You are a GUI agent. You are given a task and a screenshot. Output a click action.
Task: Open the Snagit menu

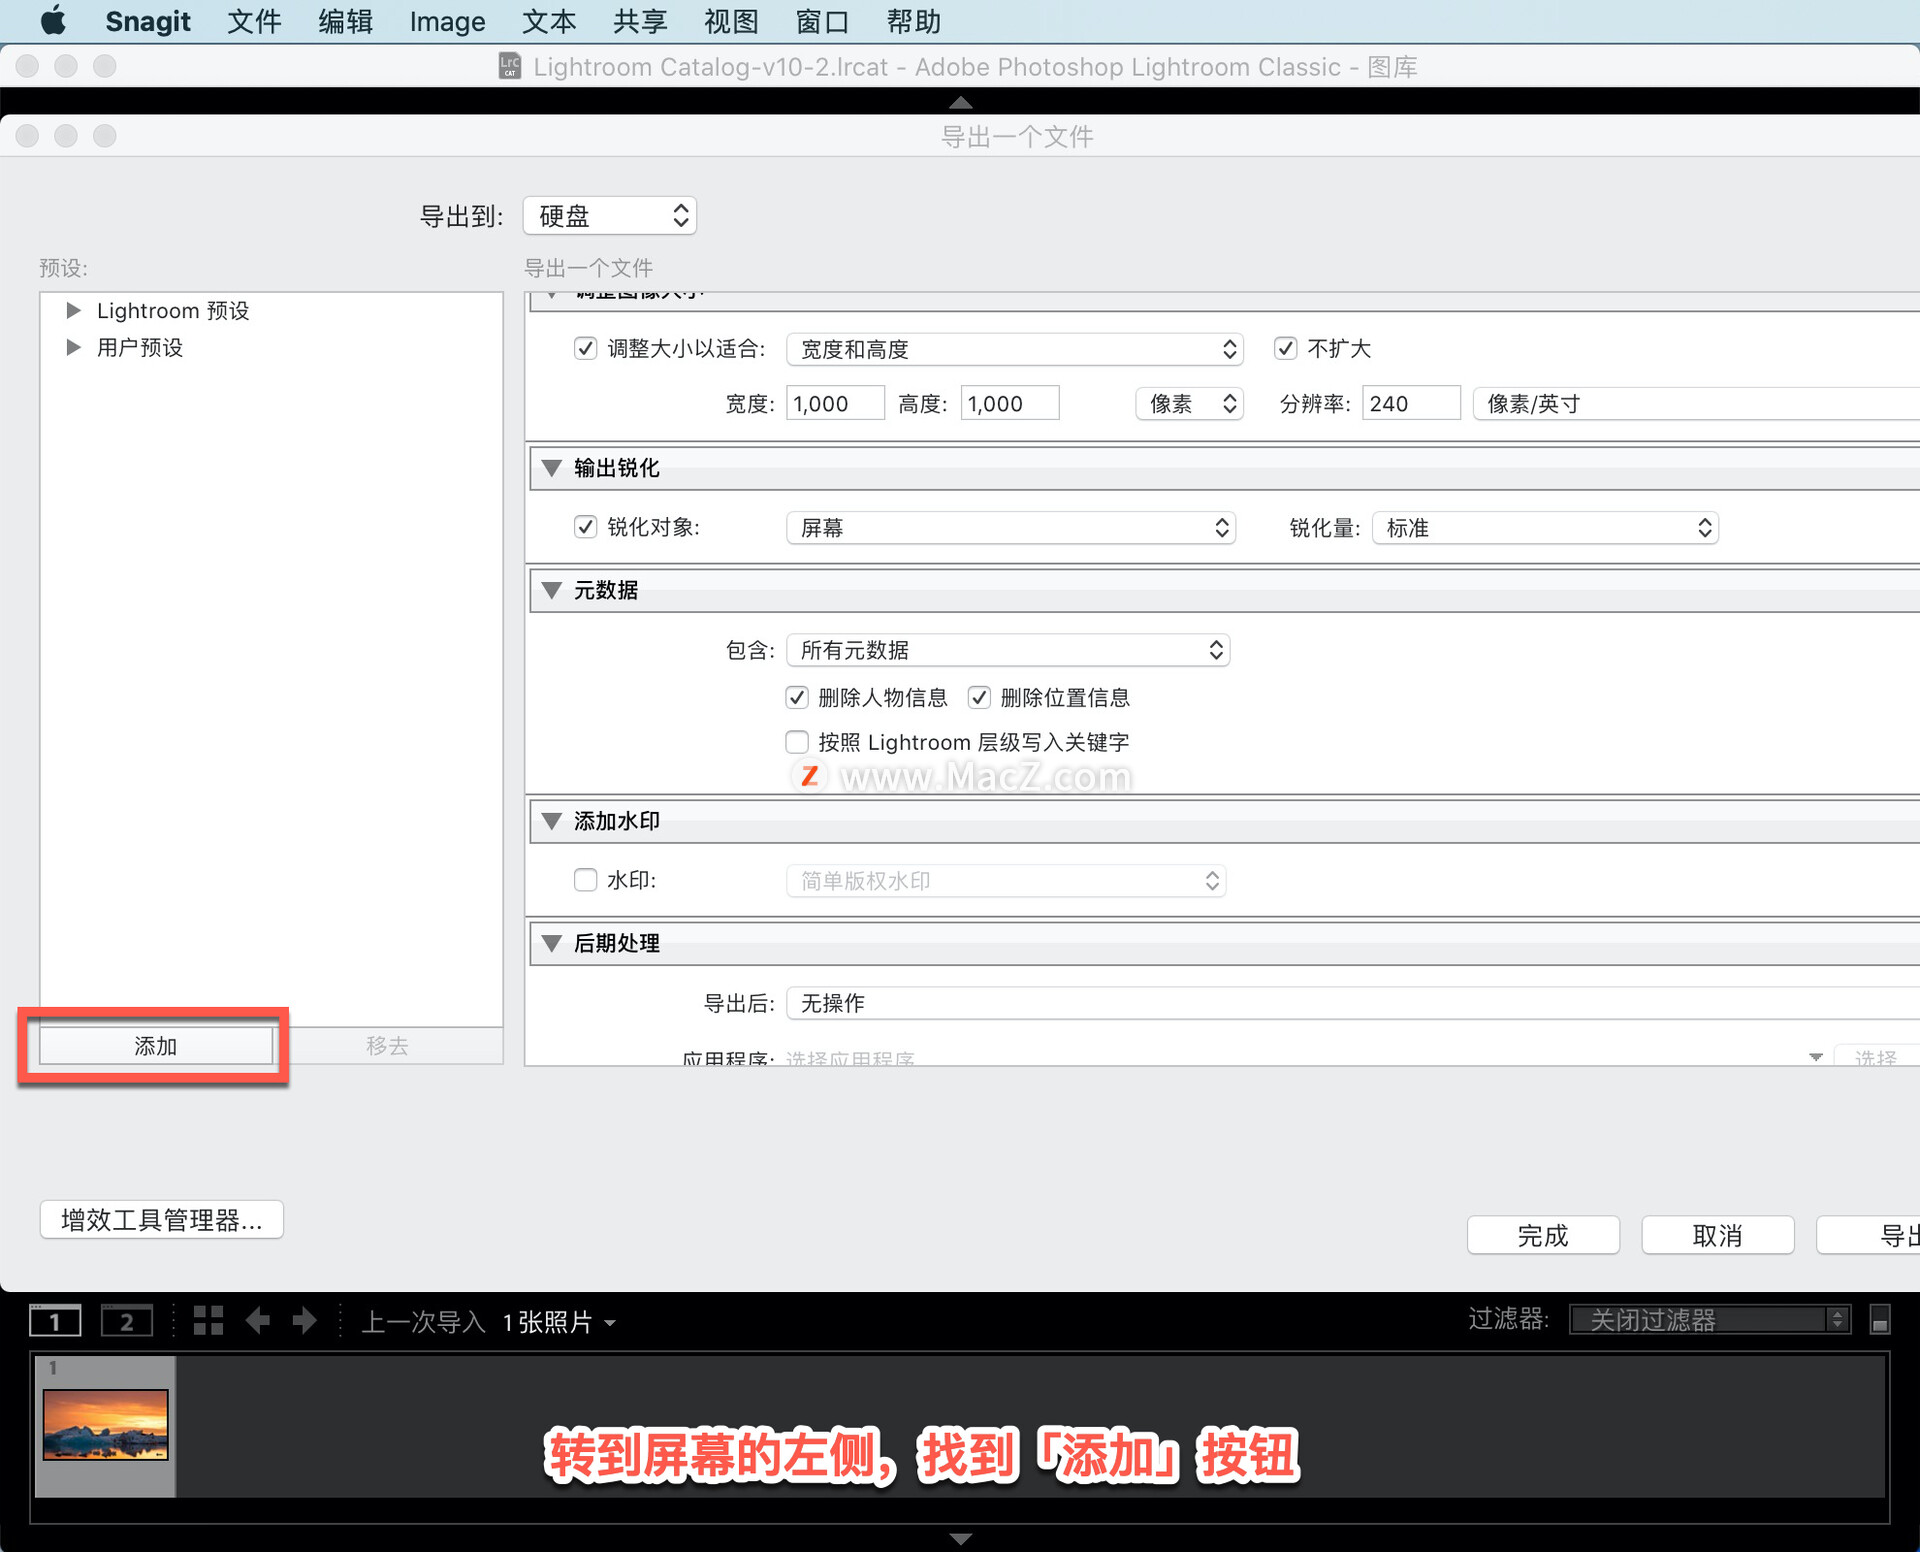[x=148, y=21]
